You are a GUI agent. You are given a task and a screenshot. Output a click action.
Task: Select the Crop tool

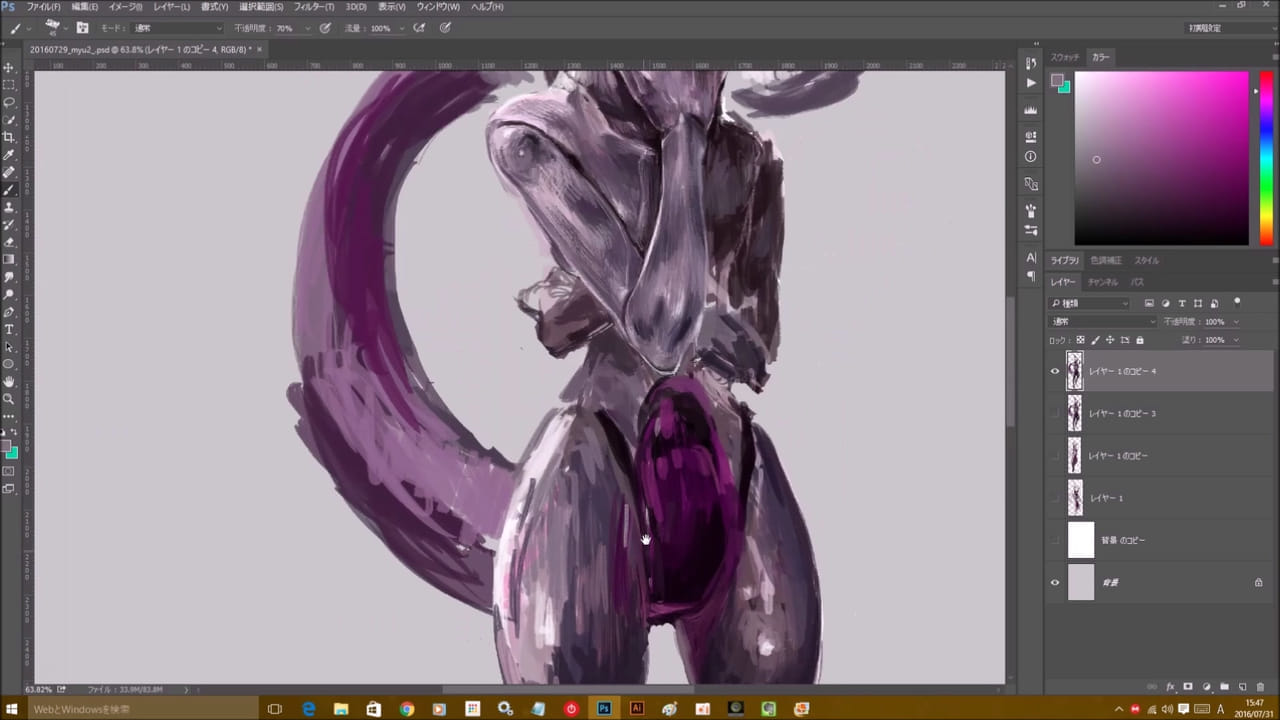pyautogui.click(x=9, y=137)
